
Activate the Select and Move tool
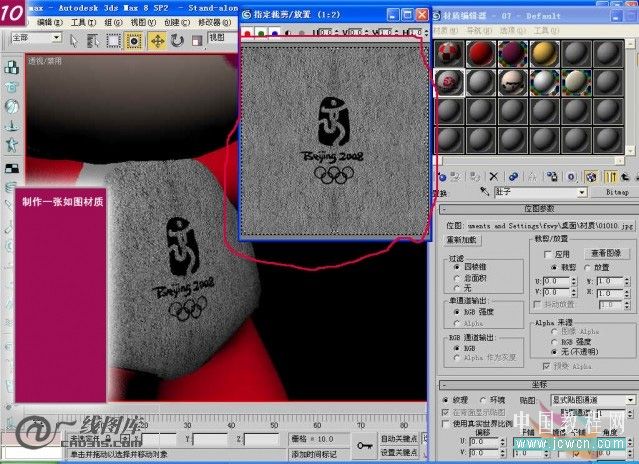click(157, 40)
